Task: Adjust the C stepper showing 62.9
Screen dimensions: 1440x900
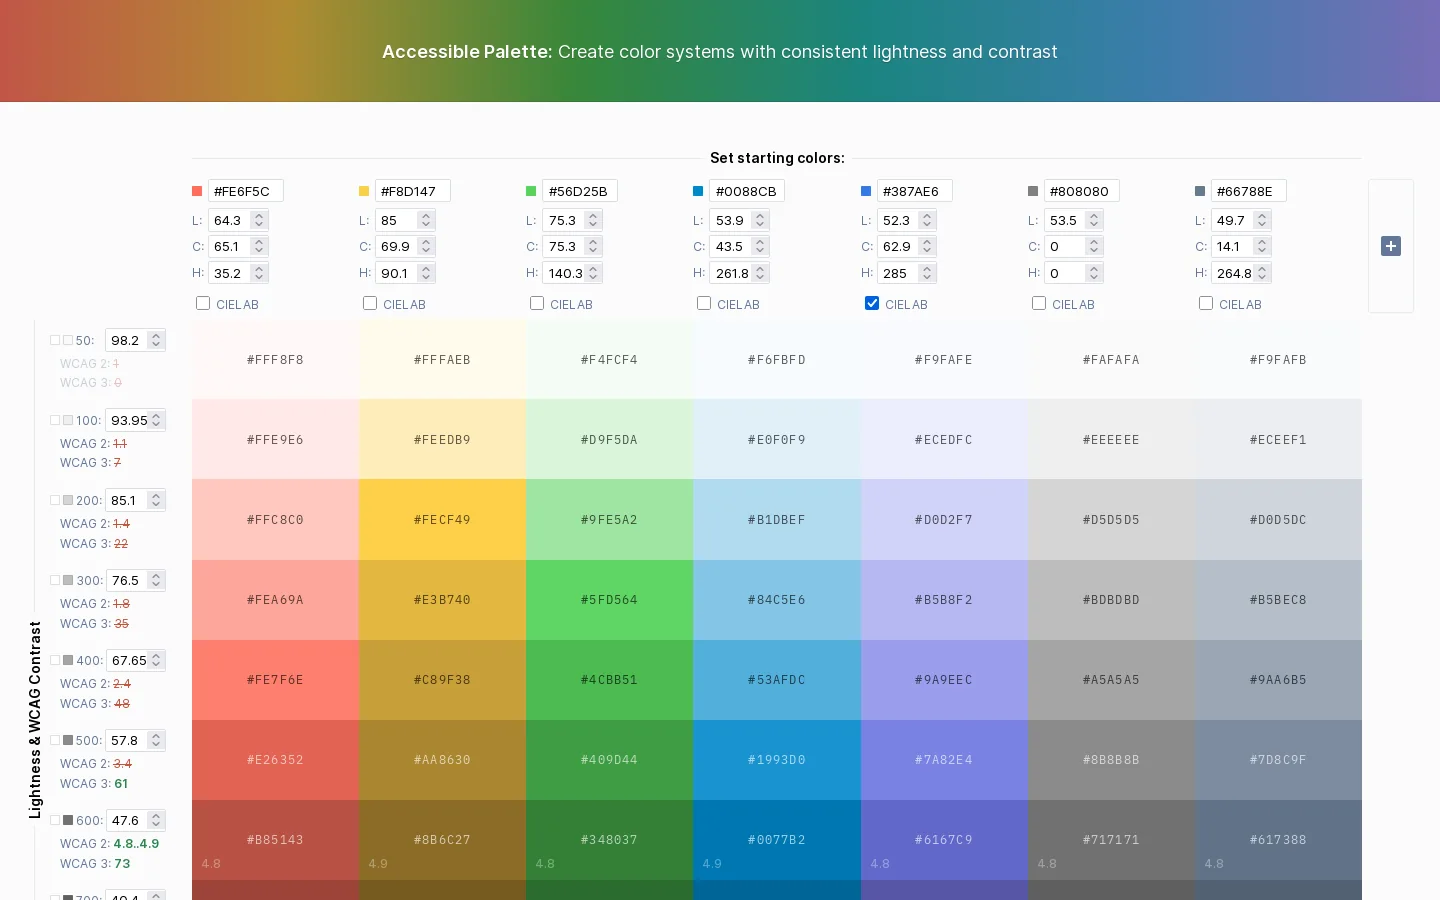Action: tap(927, 246)
